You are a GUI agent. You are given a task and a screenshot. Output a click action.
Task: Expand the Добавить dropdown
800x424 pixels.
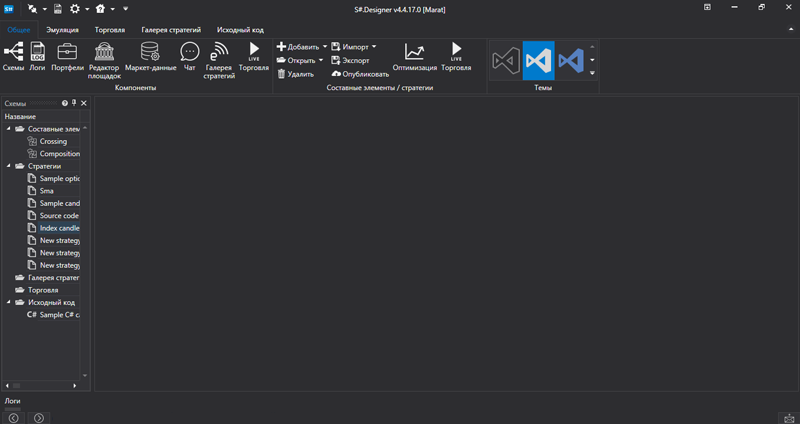tap(323, 47)
